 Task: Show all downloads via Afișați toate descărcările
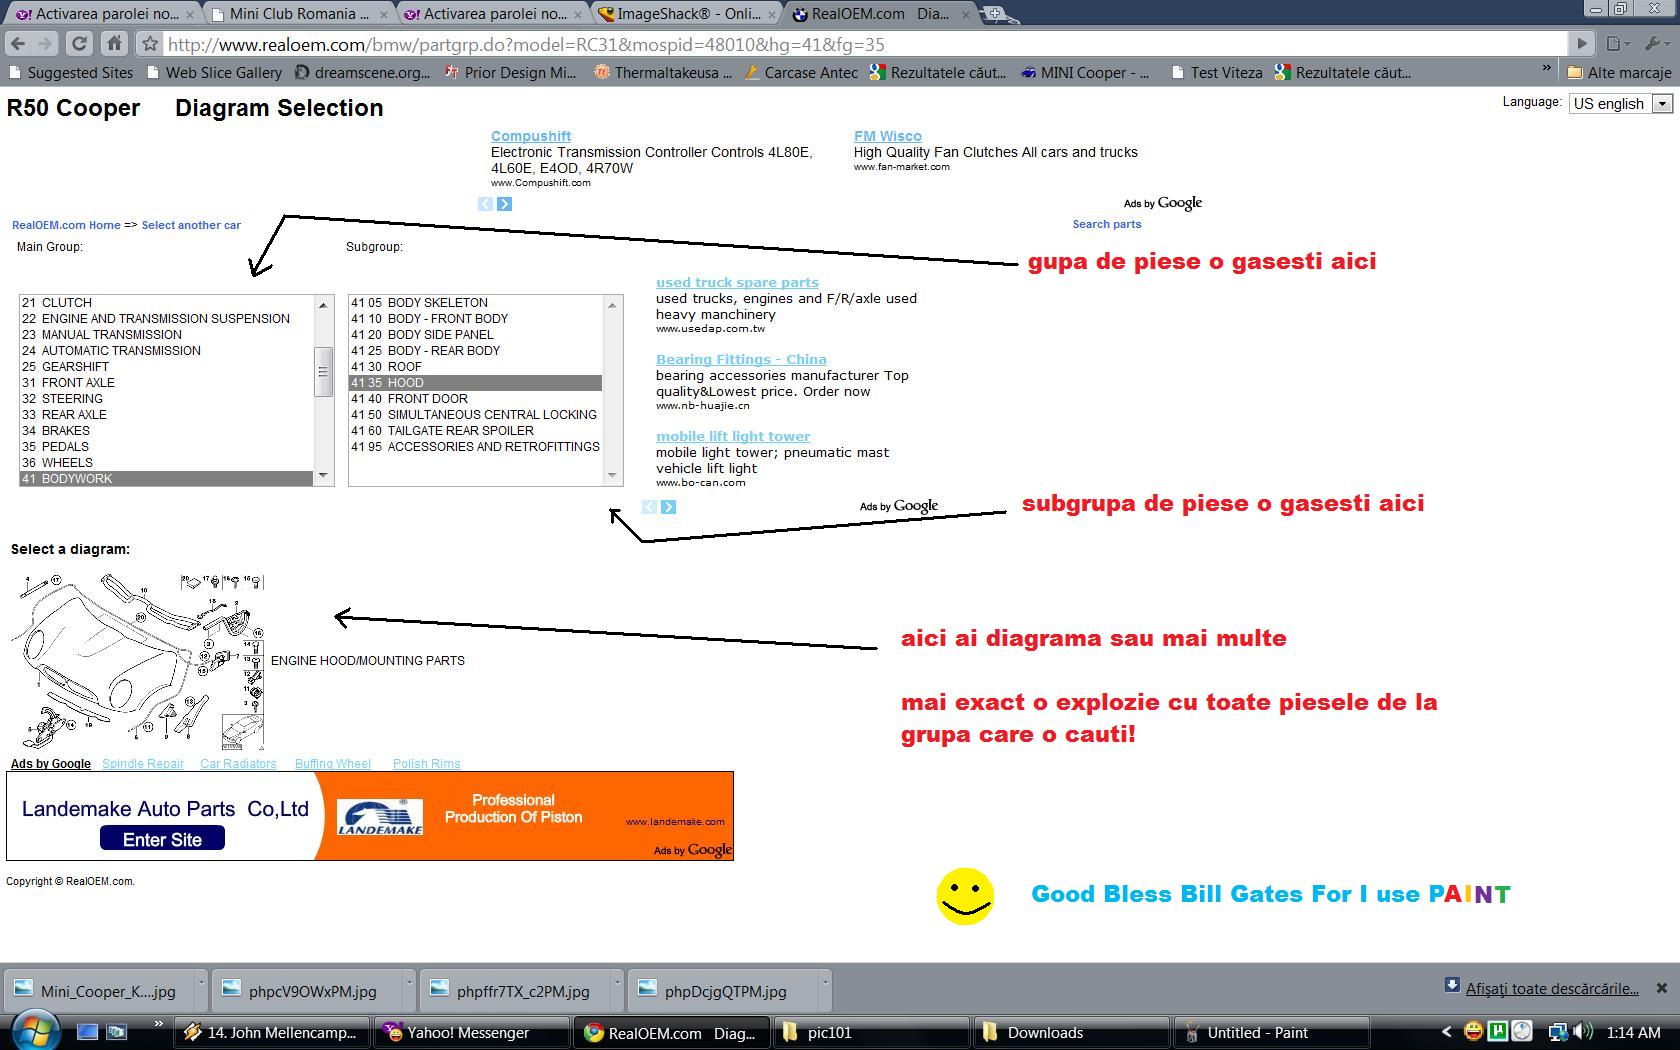[1552, 988]
